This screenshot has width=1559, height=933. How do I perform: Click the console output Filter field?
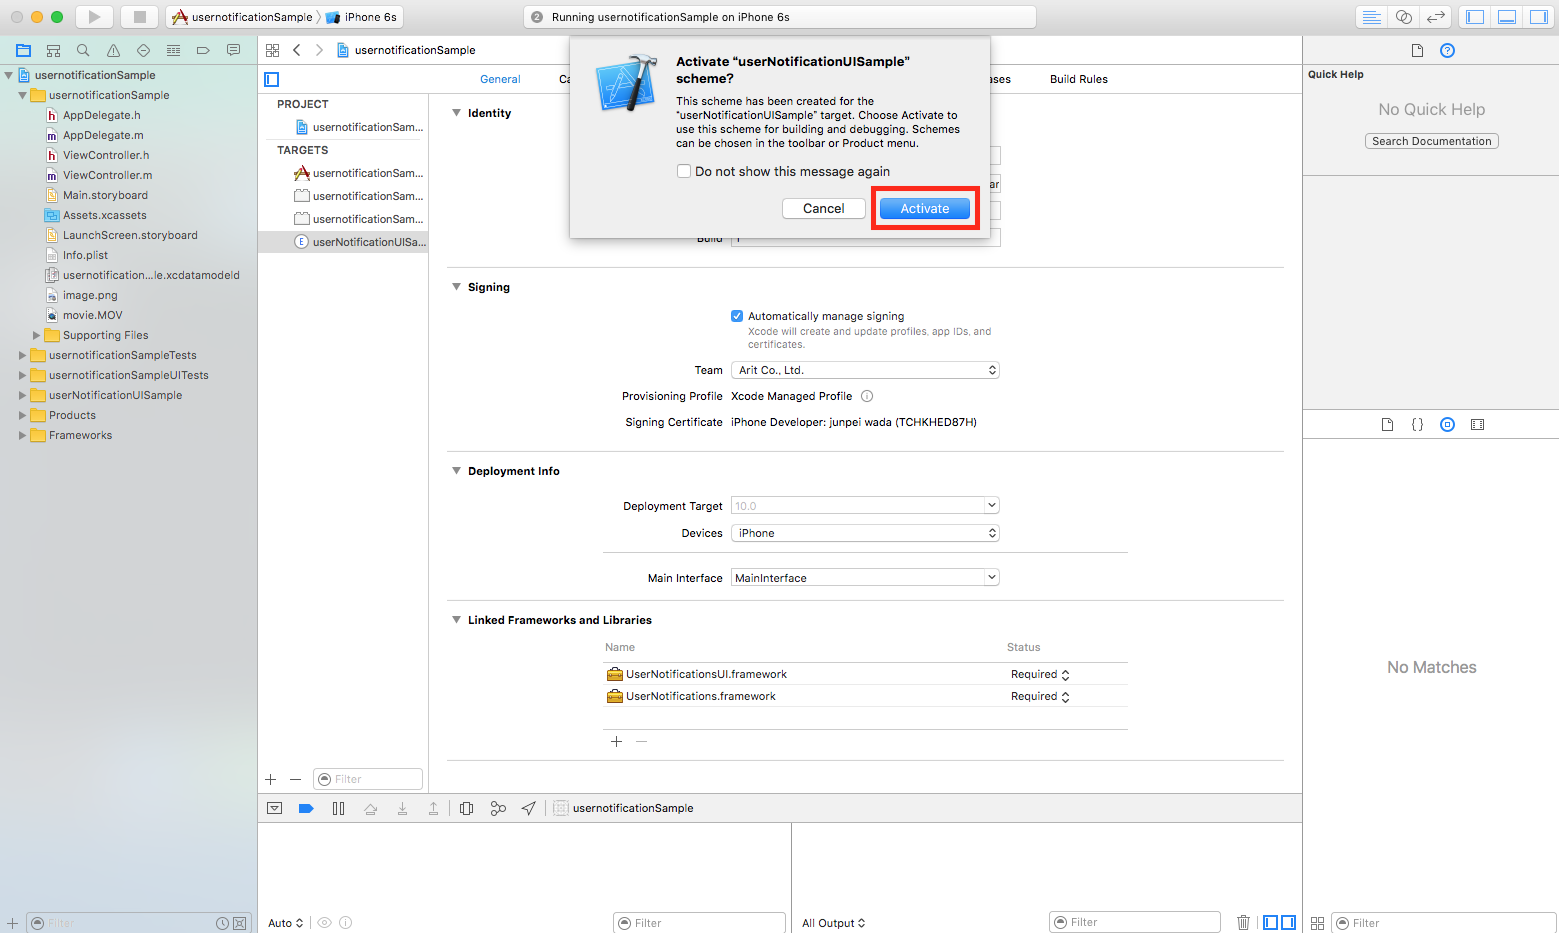point(1135,922)
